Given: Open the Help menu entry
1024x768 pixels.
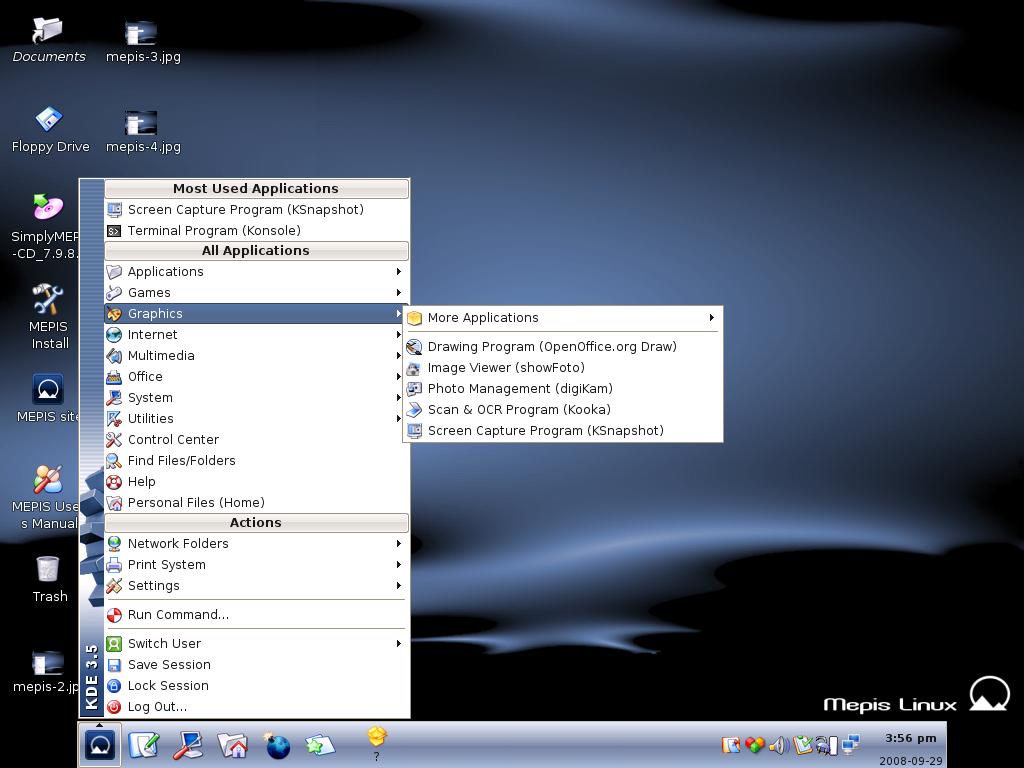Looking at the screenshot, I should tap(257, 481).
